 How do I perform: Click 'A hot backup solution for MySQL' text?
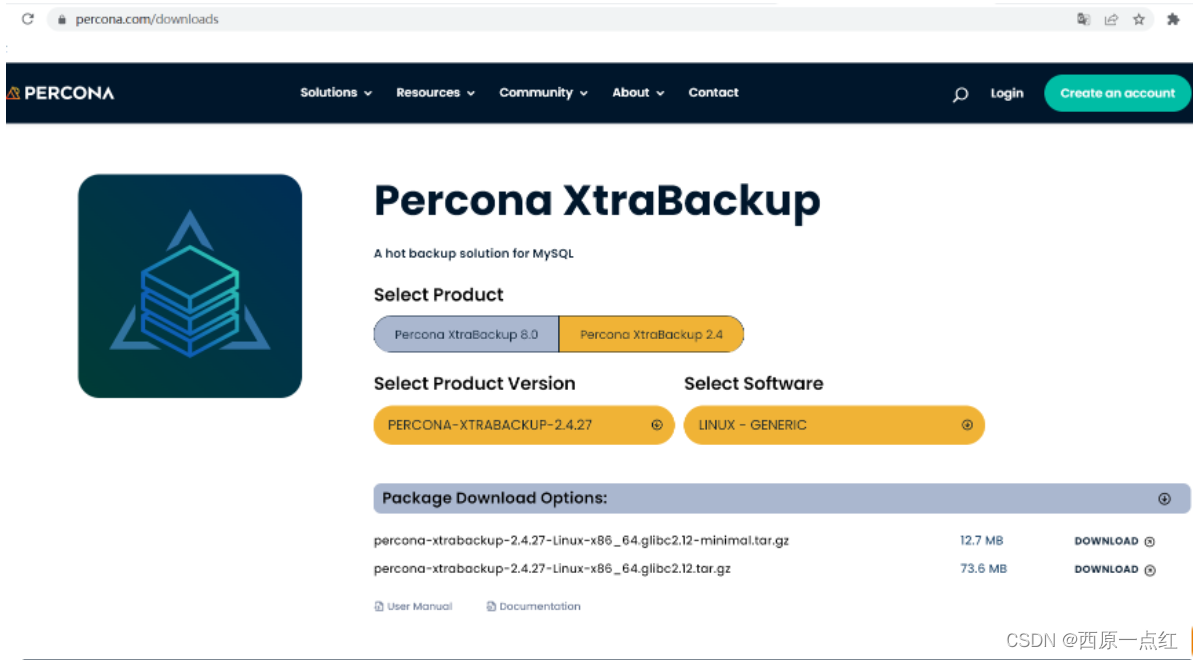[473, 253]
